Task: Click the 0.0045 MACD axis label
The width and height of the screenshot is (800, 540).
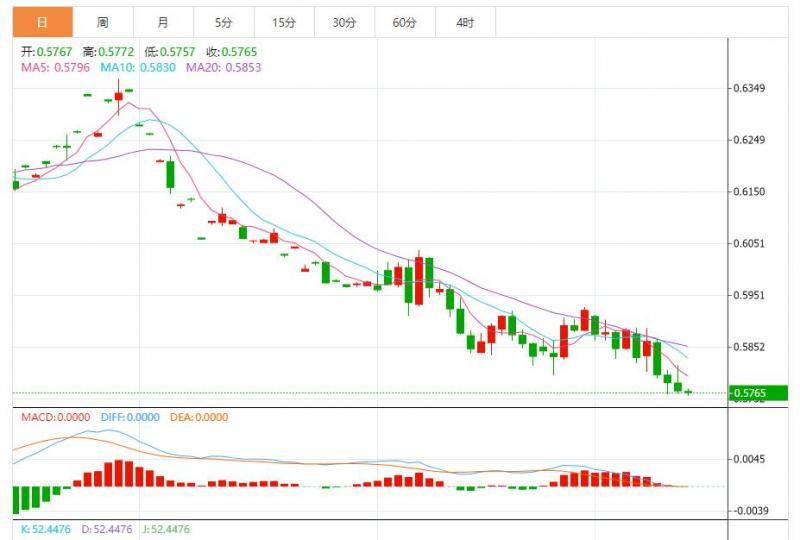Action: [749, 459]
